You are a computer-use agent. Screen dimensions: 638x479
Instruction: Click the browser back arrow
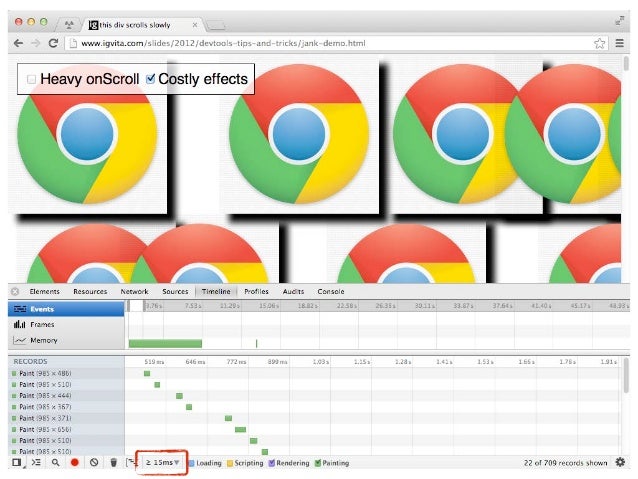(x=18, y=43)
